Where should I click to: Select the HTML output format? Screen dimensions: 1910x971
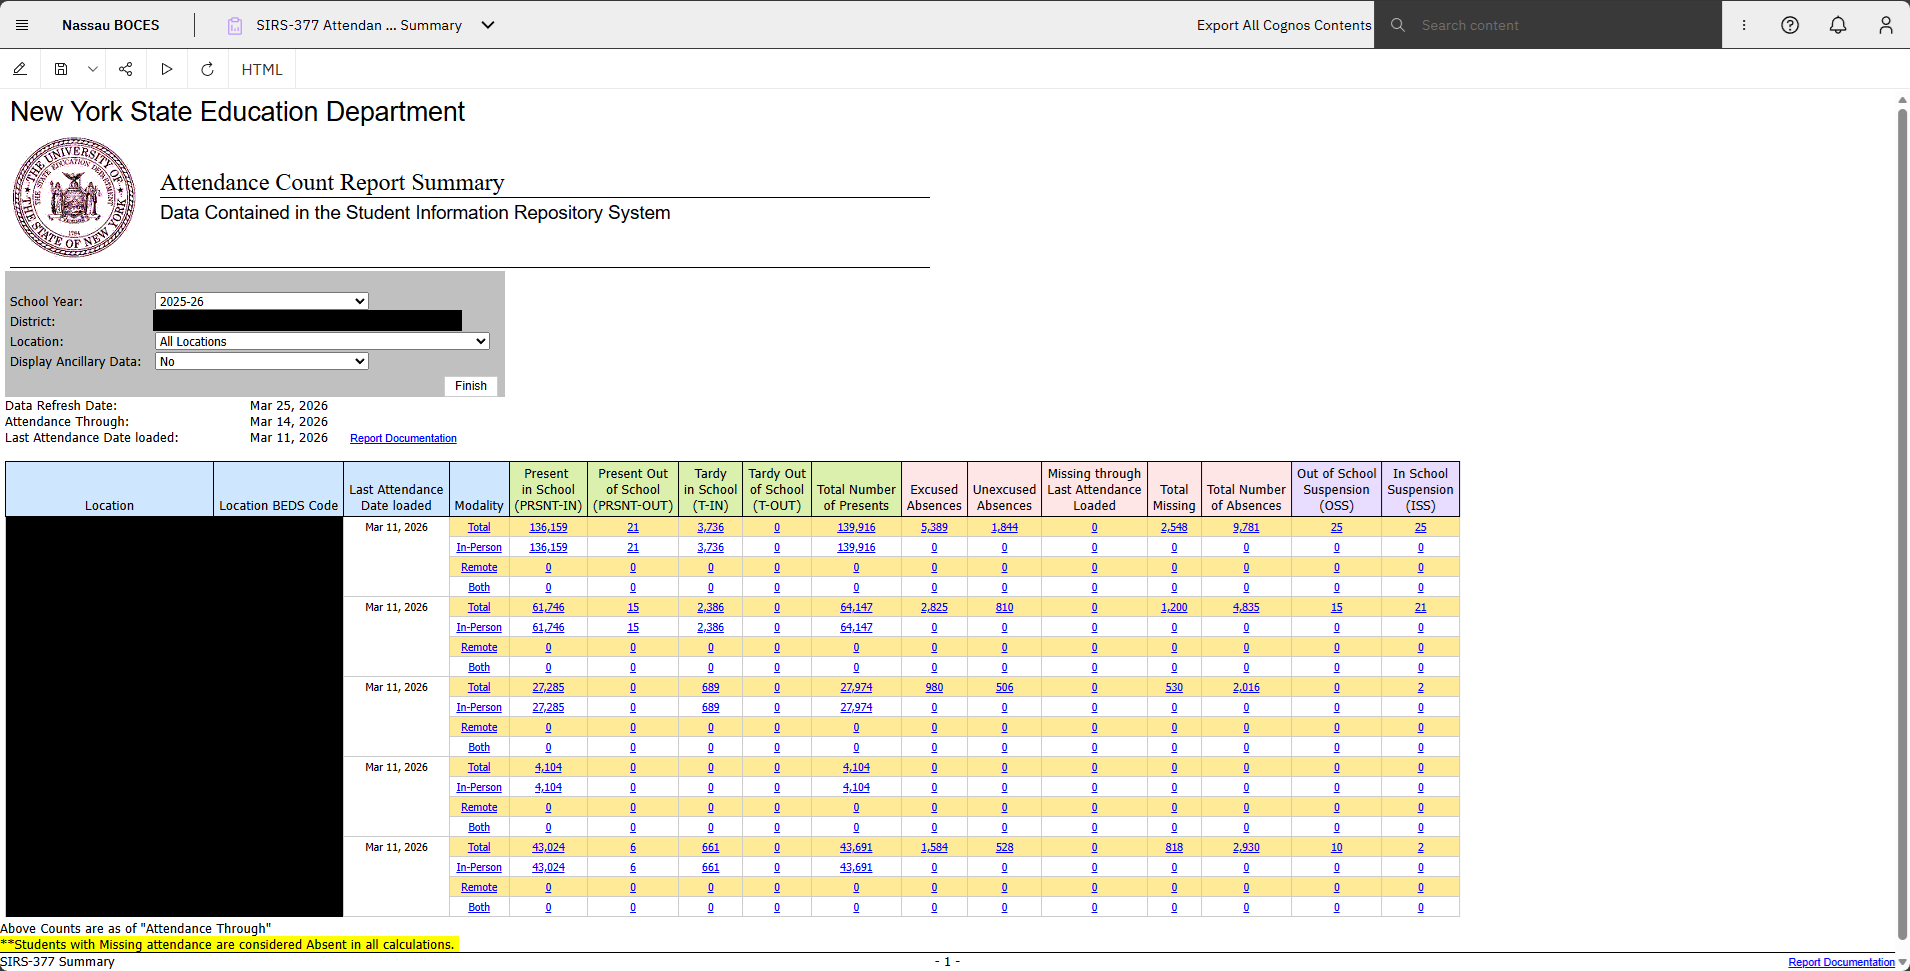262,69
